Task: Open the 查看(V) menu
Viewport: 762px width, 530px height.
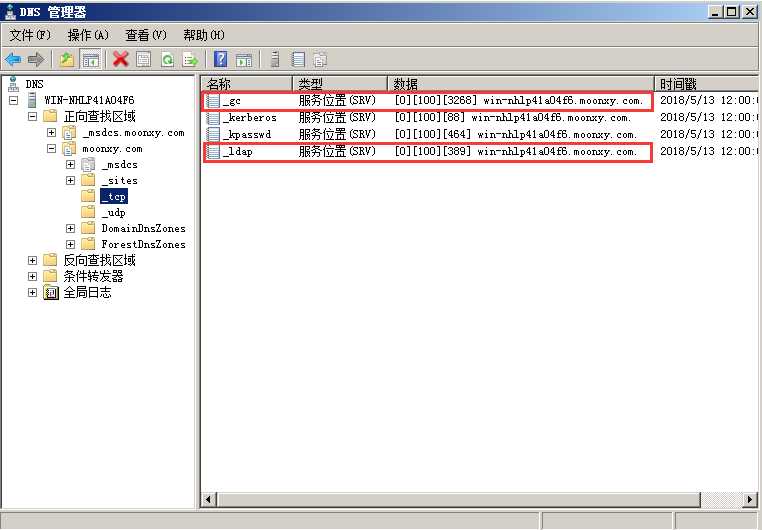Action: point(146,35)
